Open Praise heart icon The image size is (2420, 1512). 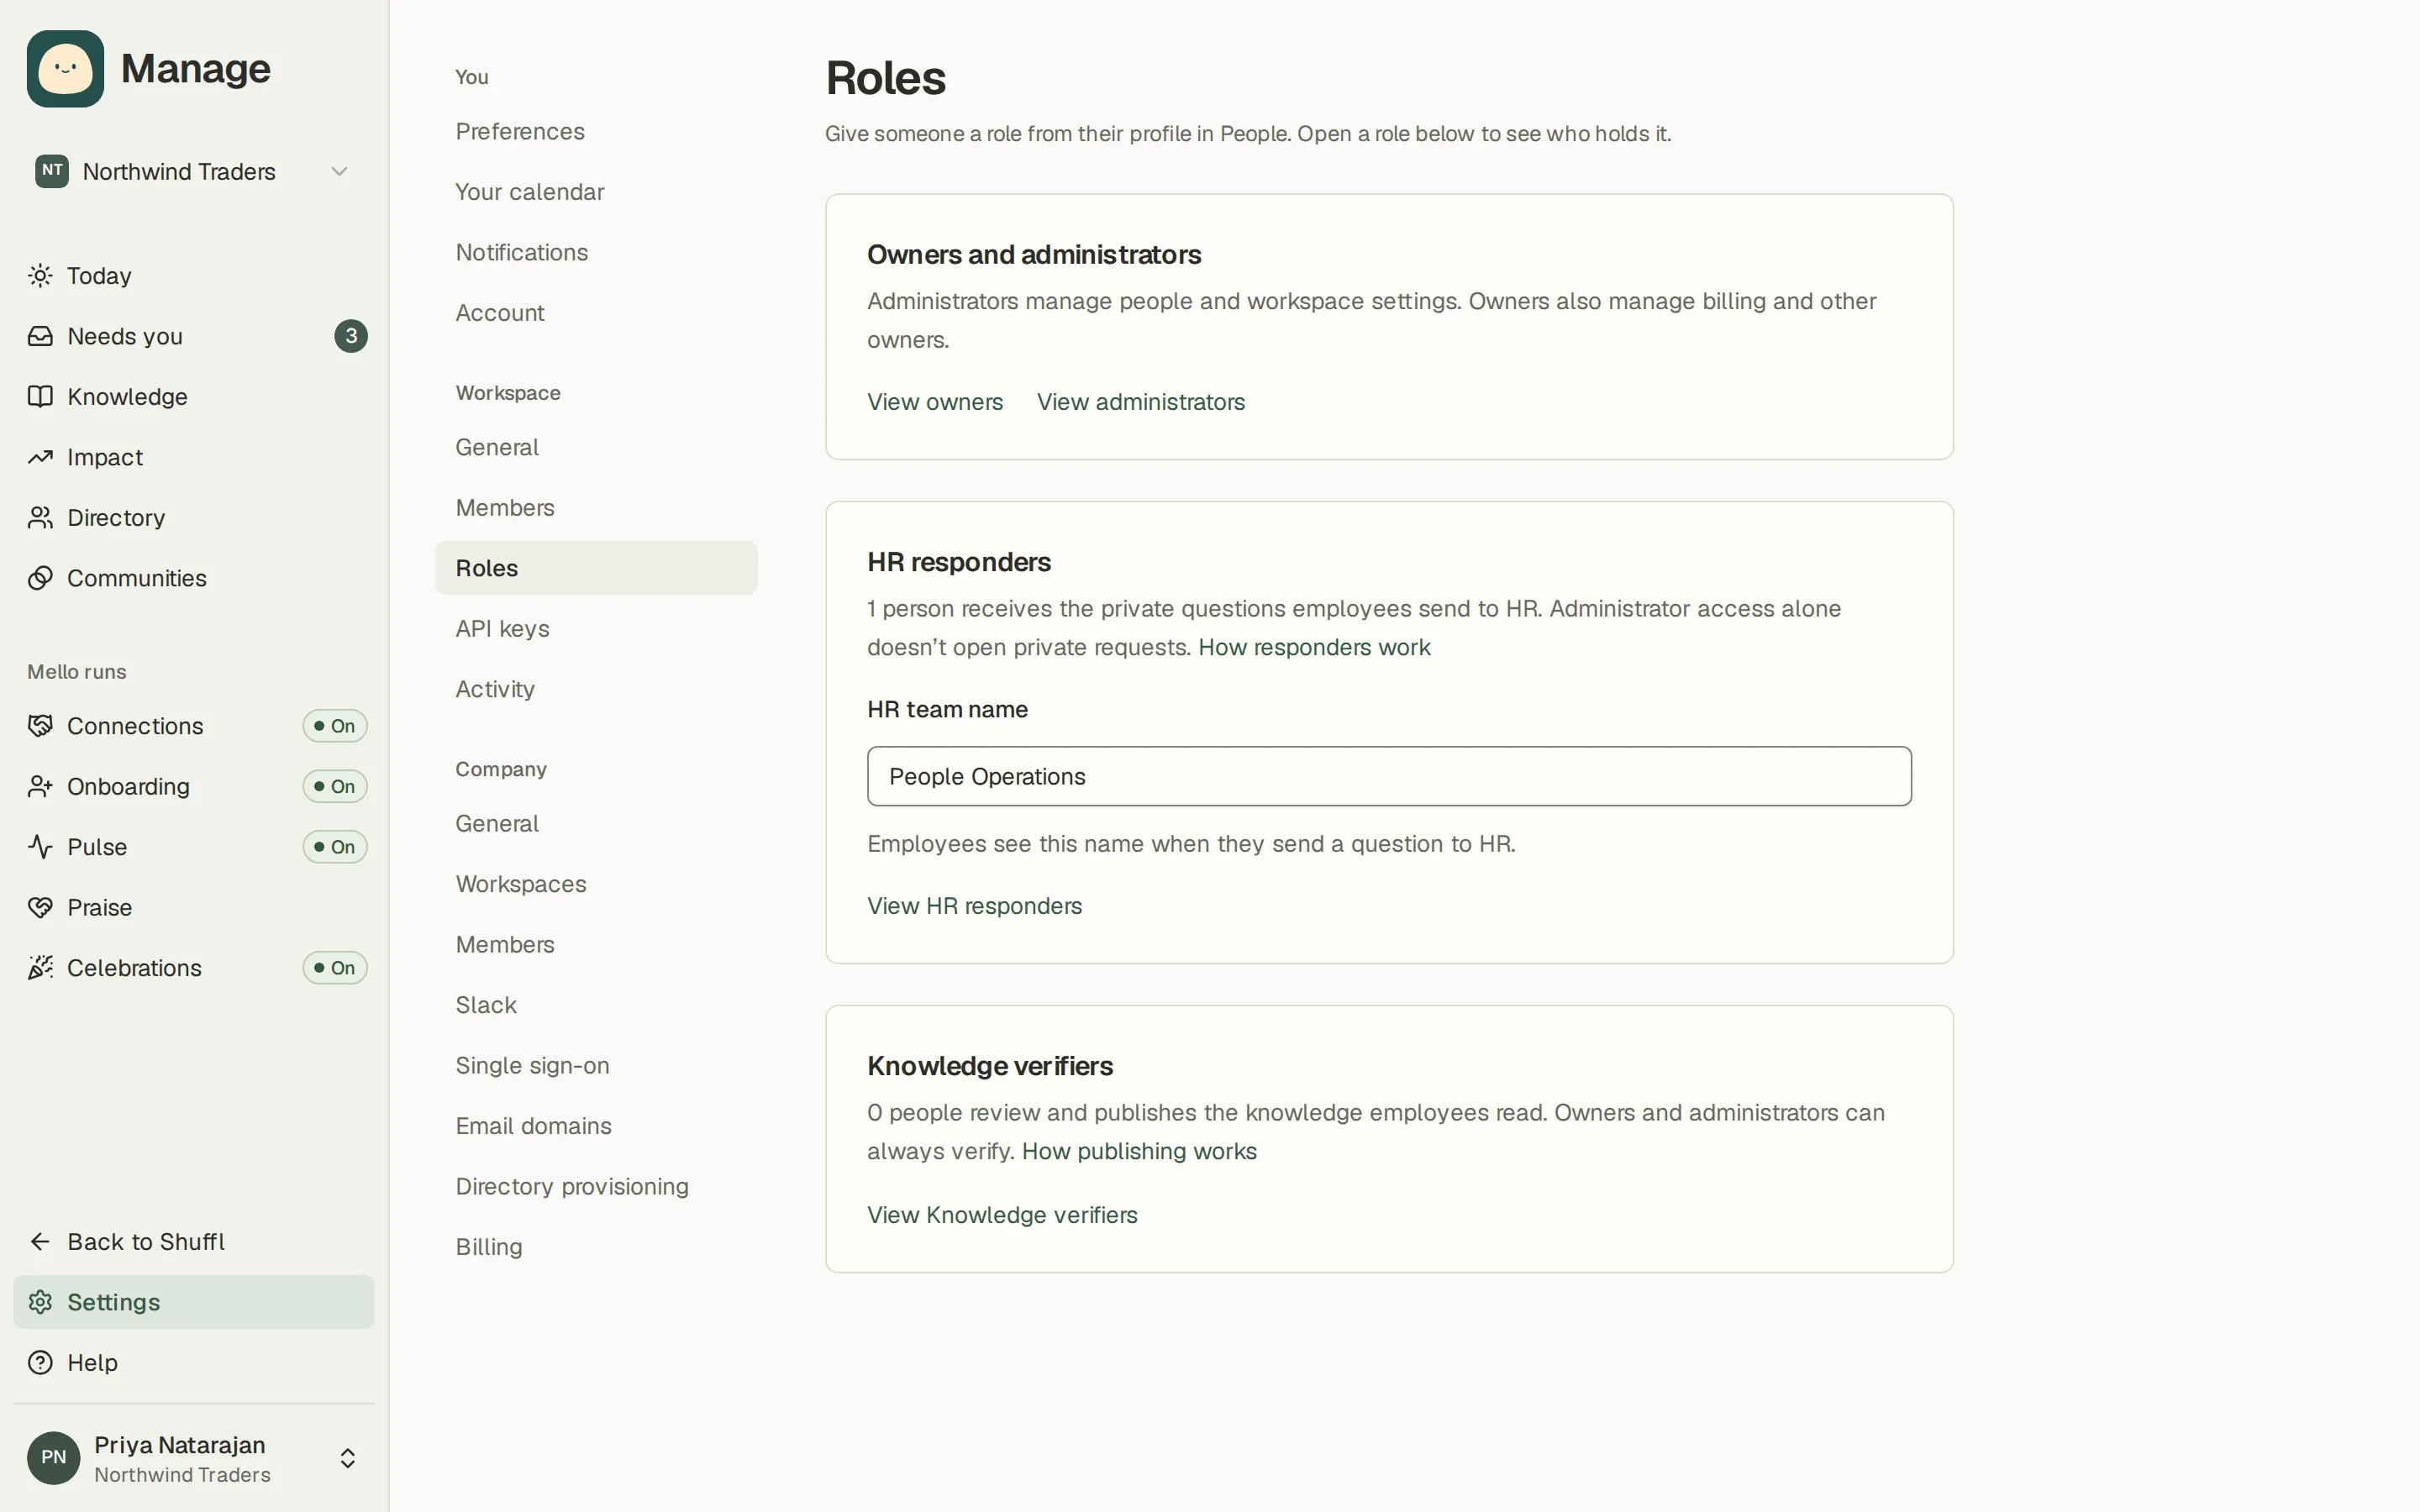[40, 907]
